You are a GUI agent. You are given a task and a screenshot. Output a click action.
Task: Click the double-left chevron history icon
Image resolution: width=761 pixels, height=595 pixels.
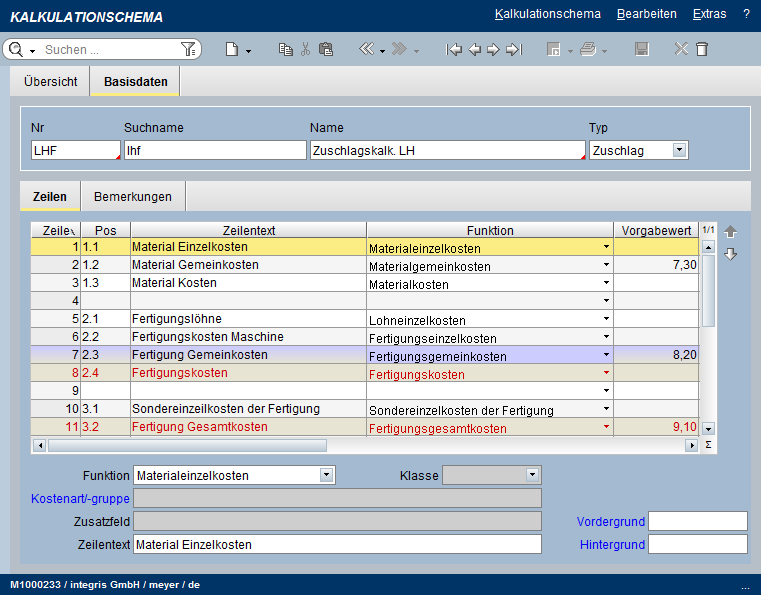367,49
